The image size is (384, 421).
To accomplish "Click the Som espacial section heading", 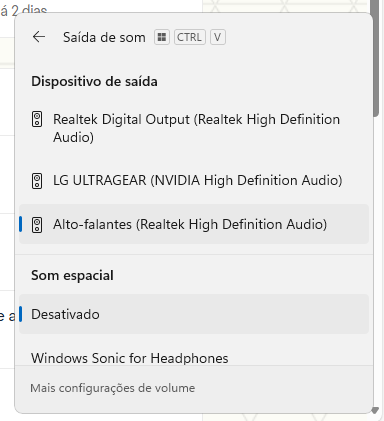I will pyautogui.click(x=72, y=276).
